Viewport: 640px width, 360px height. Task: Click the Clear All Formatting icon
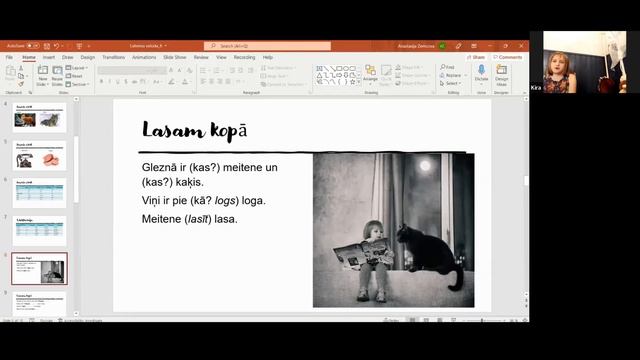click(x=189, y=71)
